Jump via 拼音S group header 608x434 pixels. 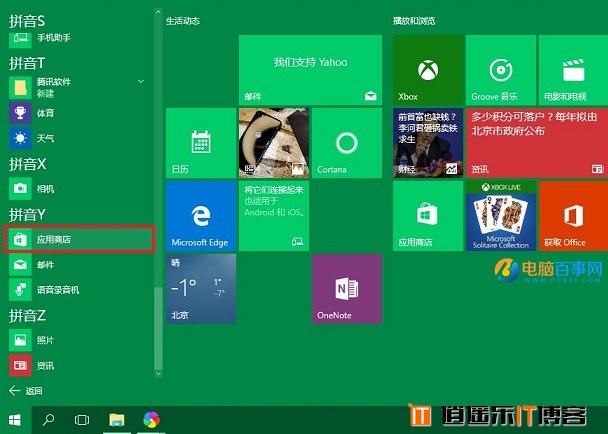[x=27, y=21]
